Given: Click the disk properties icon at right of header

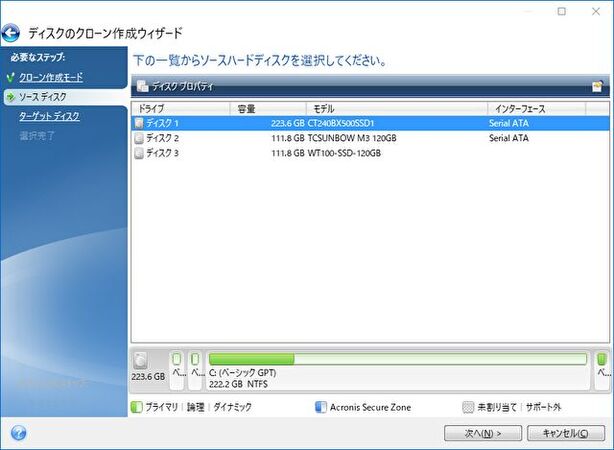Looking at the screenshot, I should click(598, 86).
